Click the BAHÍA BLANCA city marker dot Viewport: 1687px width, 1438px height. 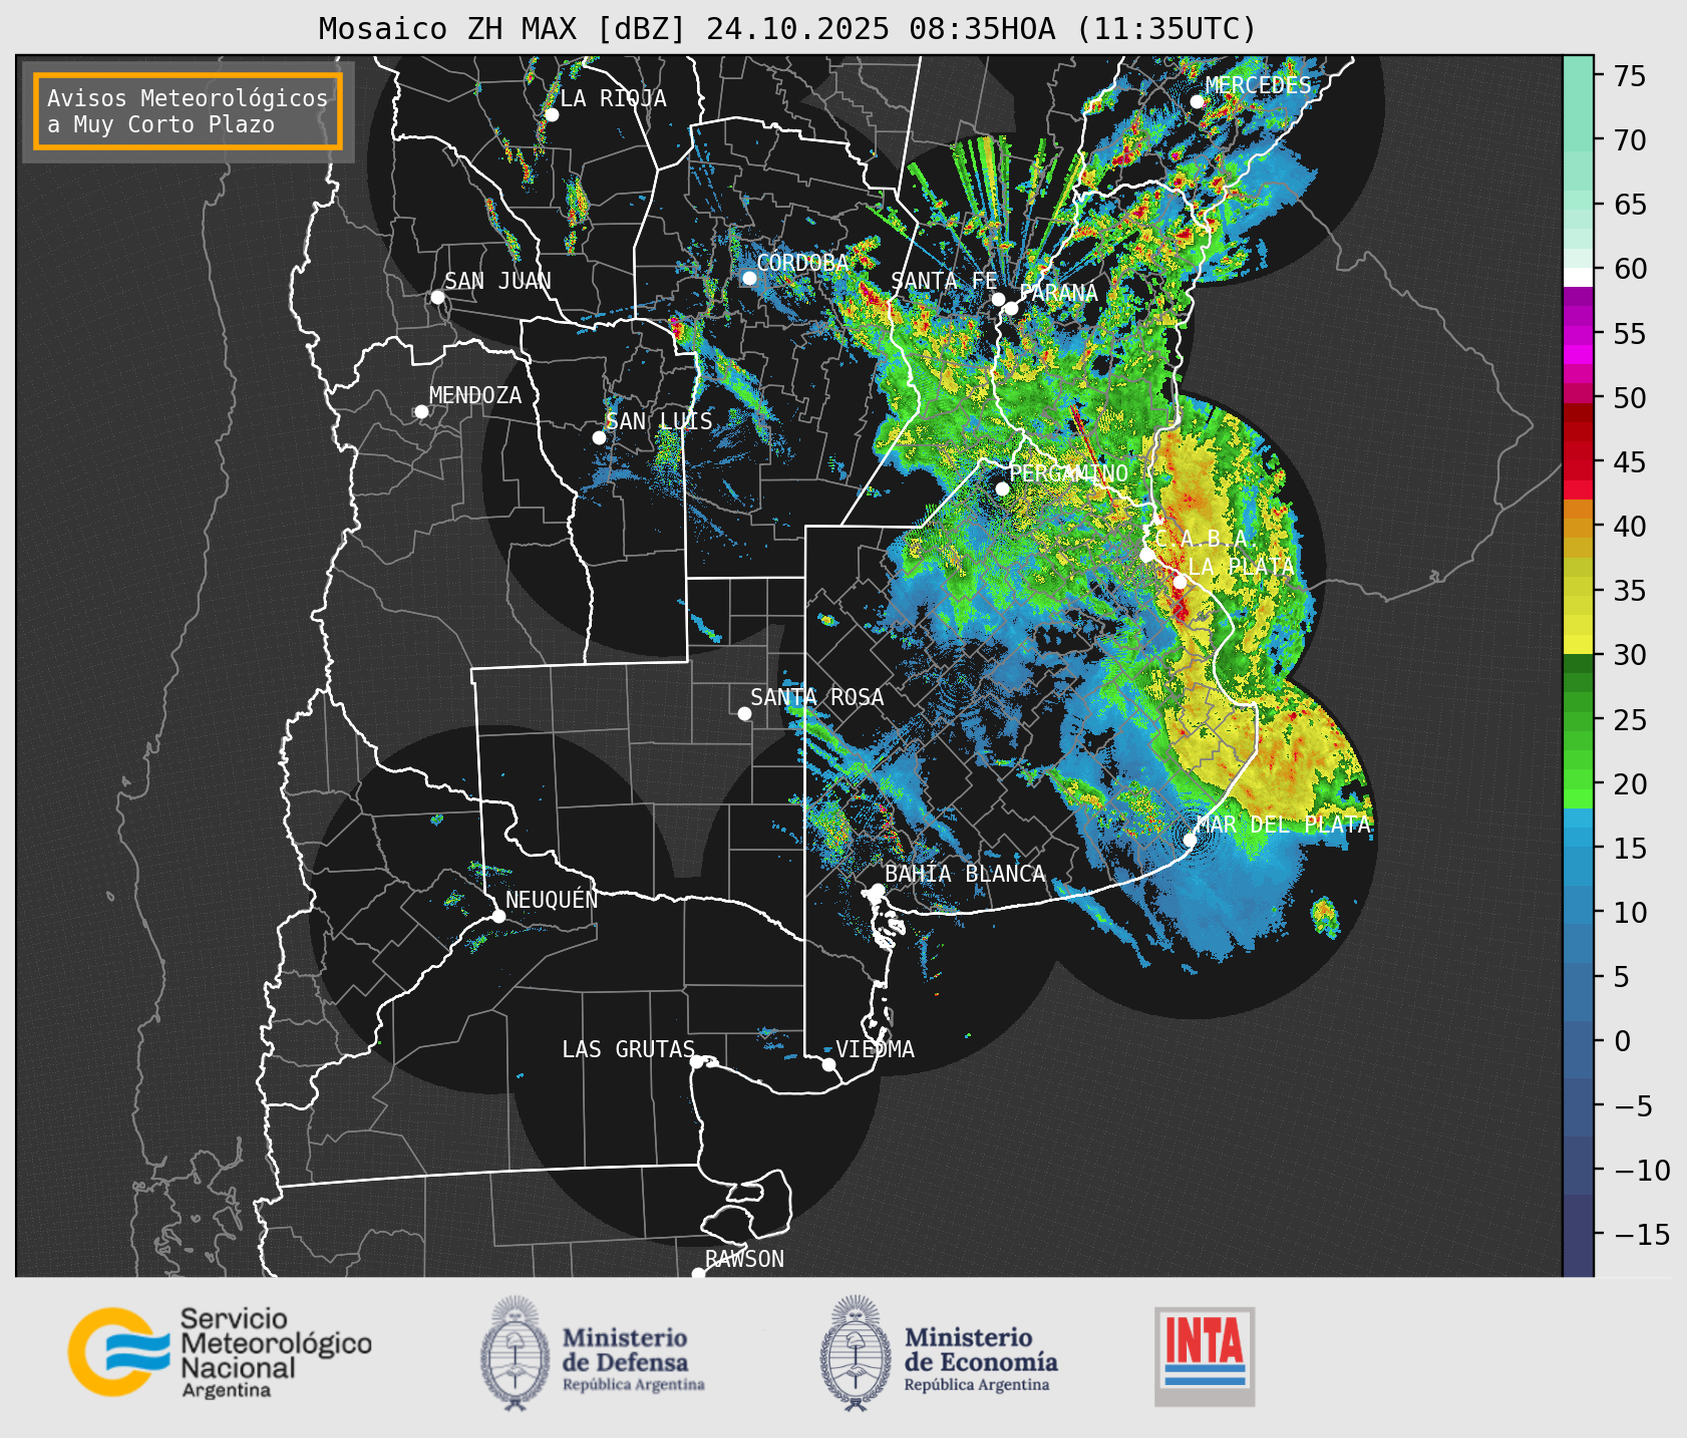click(x=878, y=890)
